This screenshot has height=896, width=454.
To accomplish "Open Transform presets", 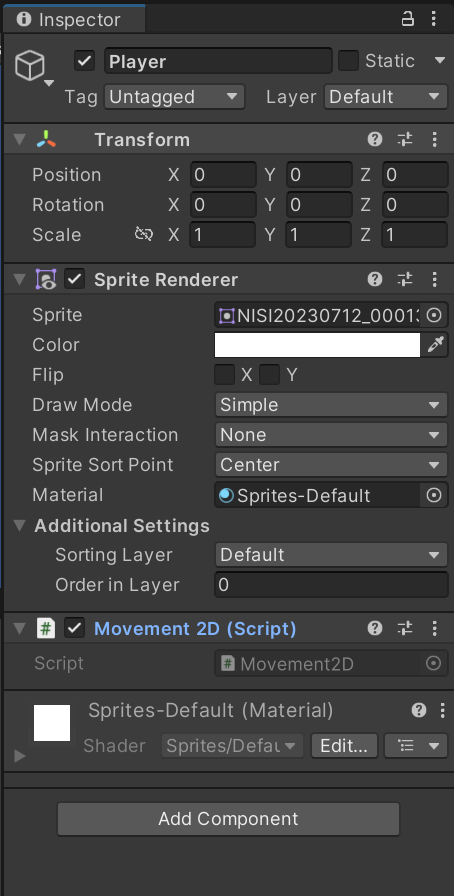I will (x=405, y=139).
